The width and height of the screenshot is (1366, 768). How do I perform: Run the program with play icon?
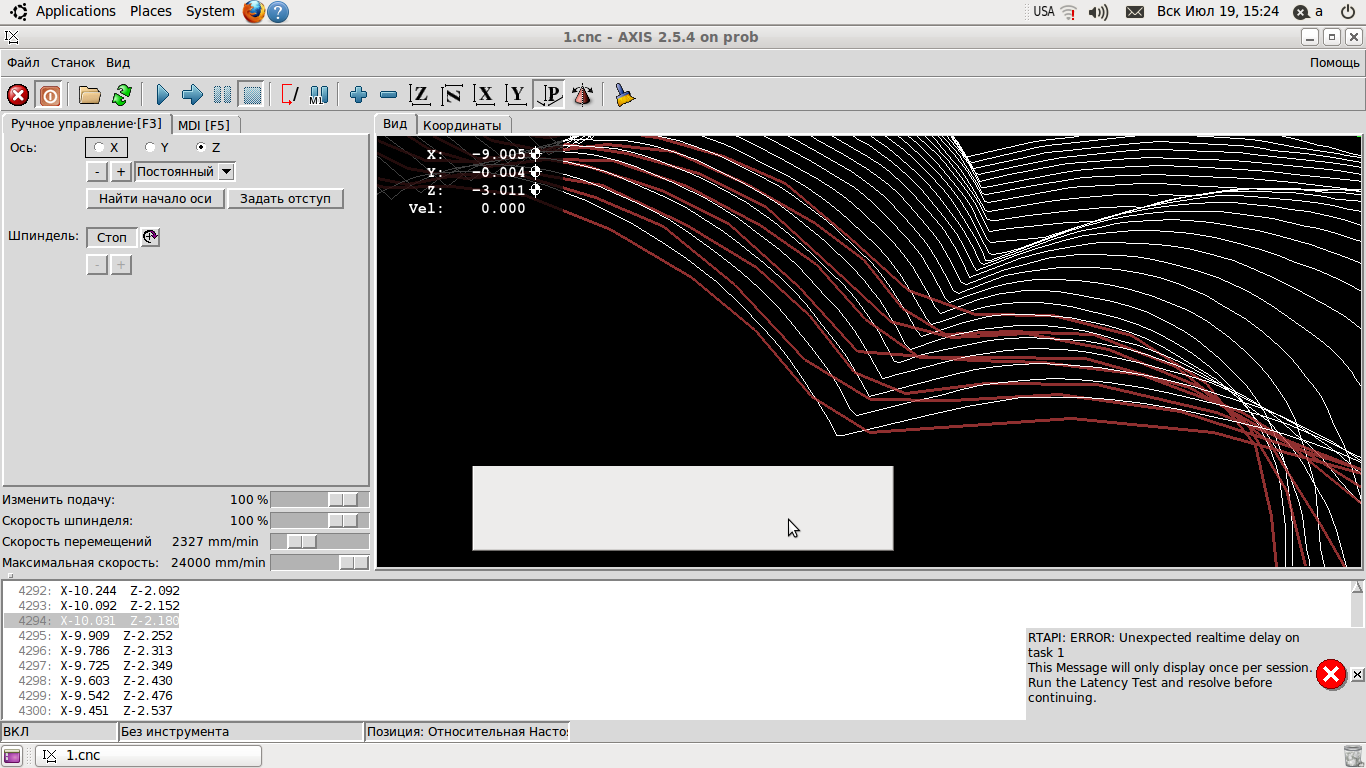163,95
